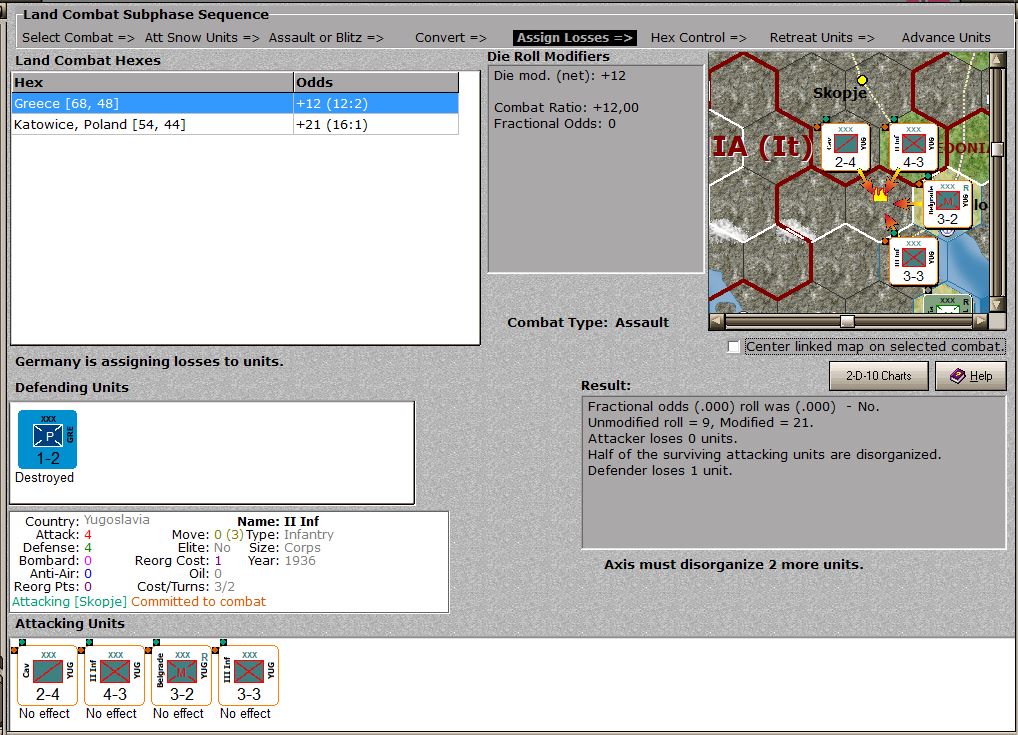Click the Skopje city marker on the map
Screen dimensions: 1018x735
click(862, 81)
